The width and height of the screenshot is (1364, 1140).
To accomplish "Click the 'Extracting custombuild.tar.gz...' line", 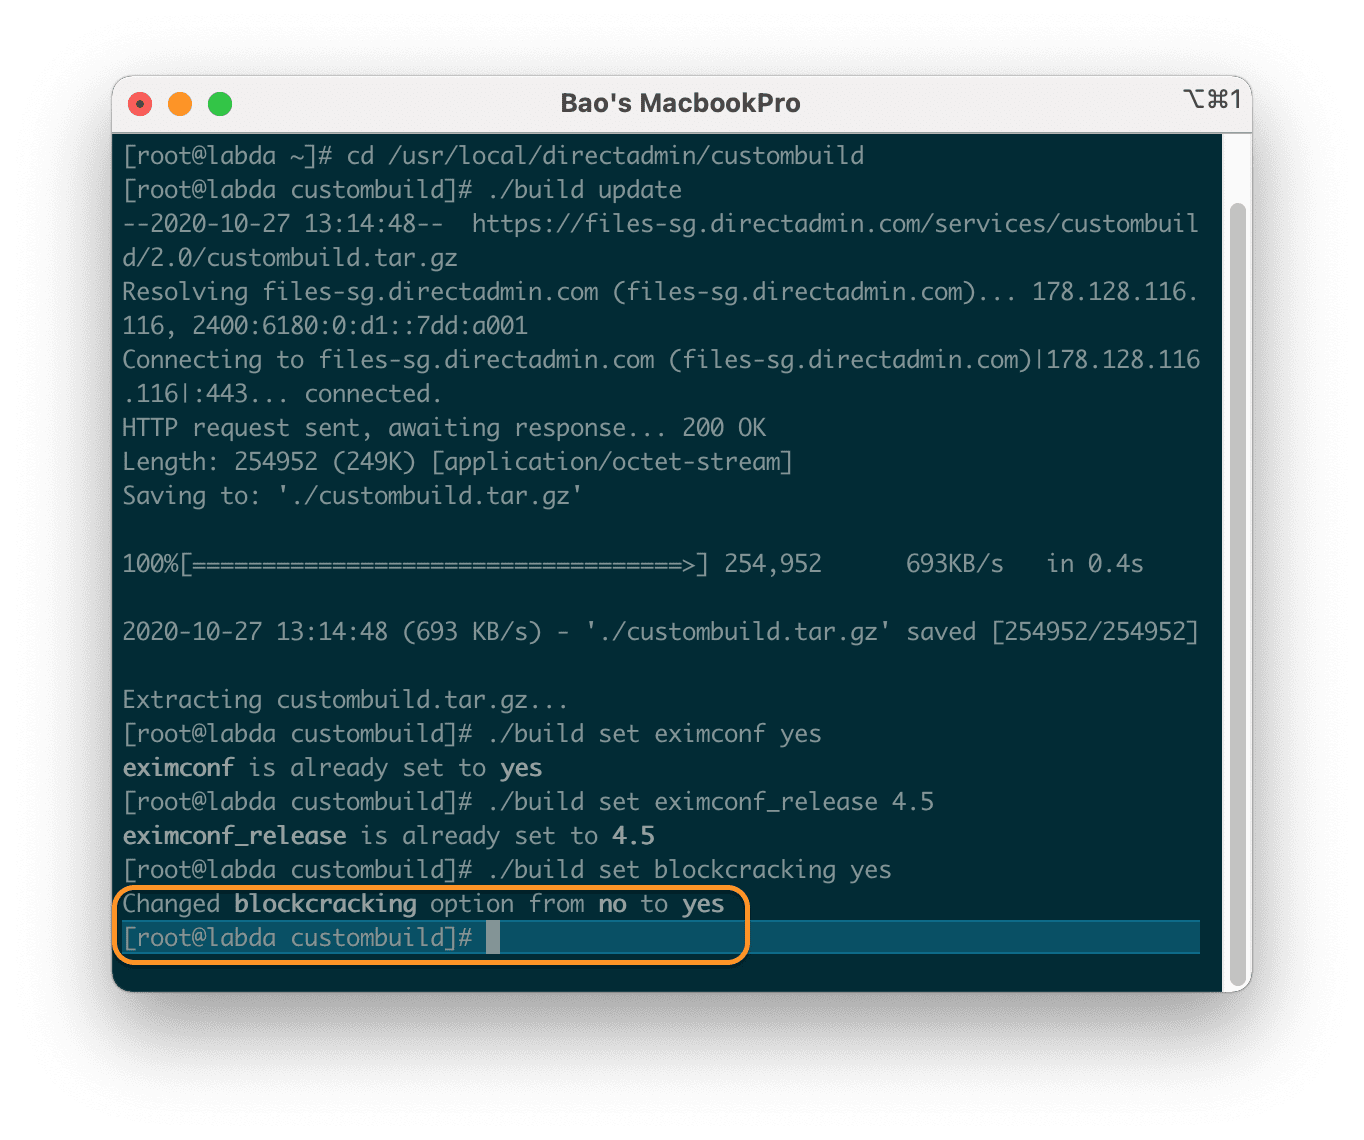I will coord(344,700).
